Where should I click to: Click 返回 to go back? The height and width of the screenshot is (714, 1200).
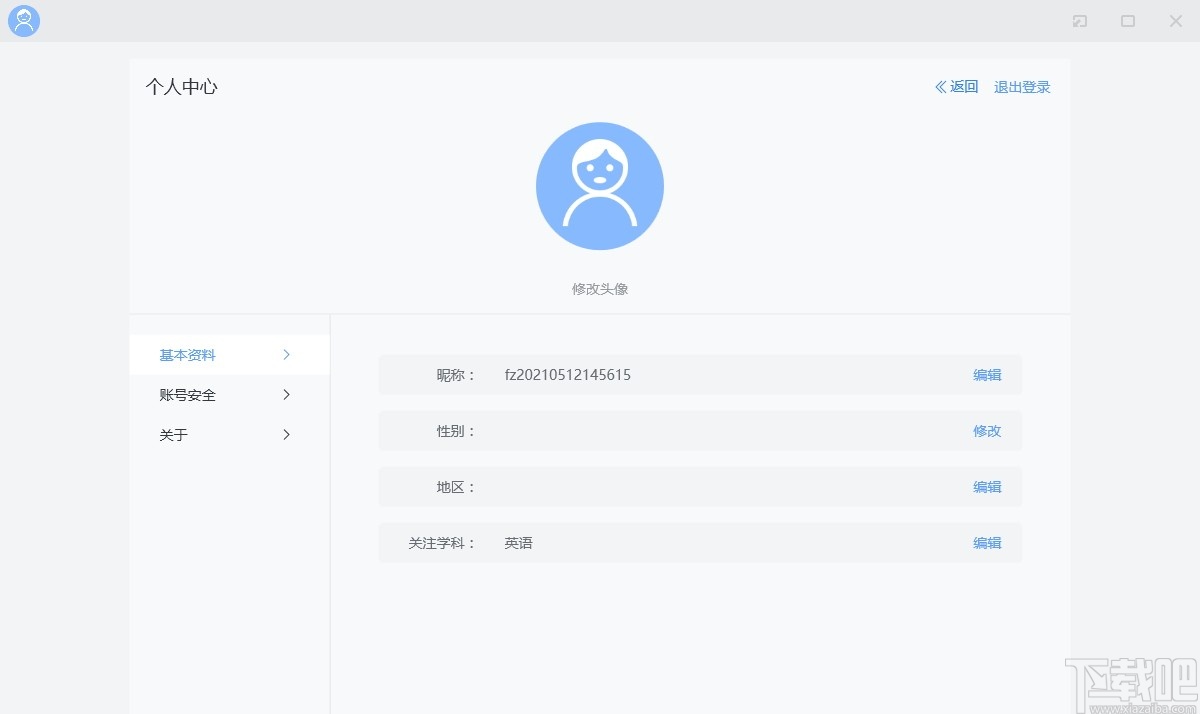(x=962, y=87)
